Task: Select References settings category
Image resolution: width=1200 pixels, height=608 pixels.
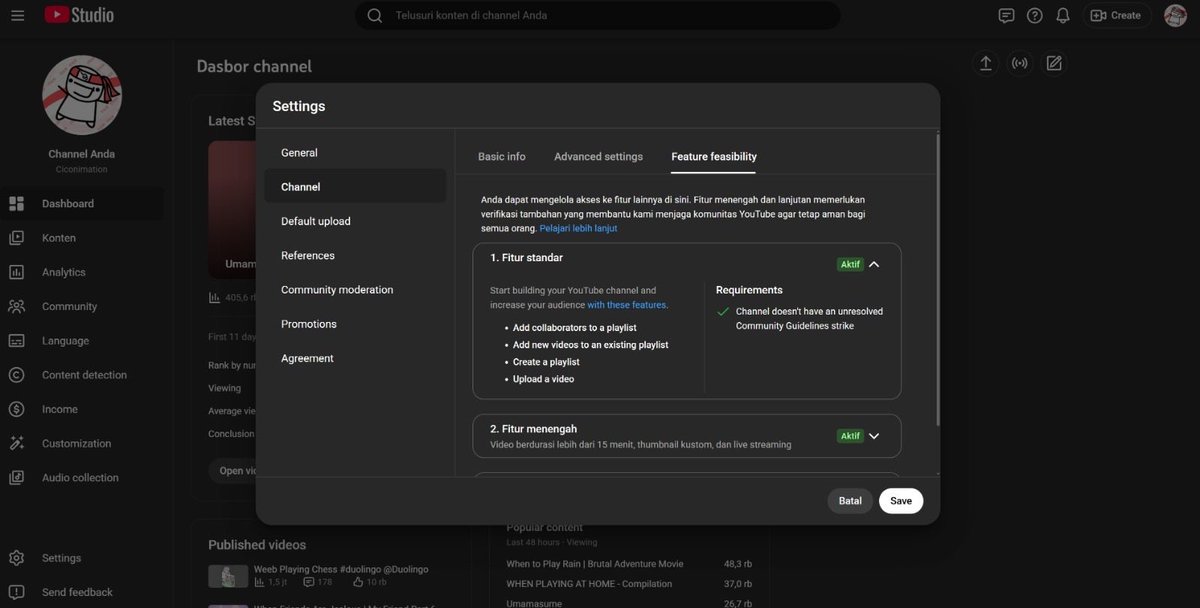Action: pos(355,255)
